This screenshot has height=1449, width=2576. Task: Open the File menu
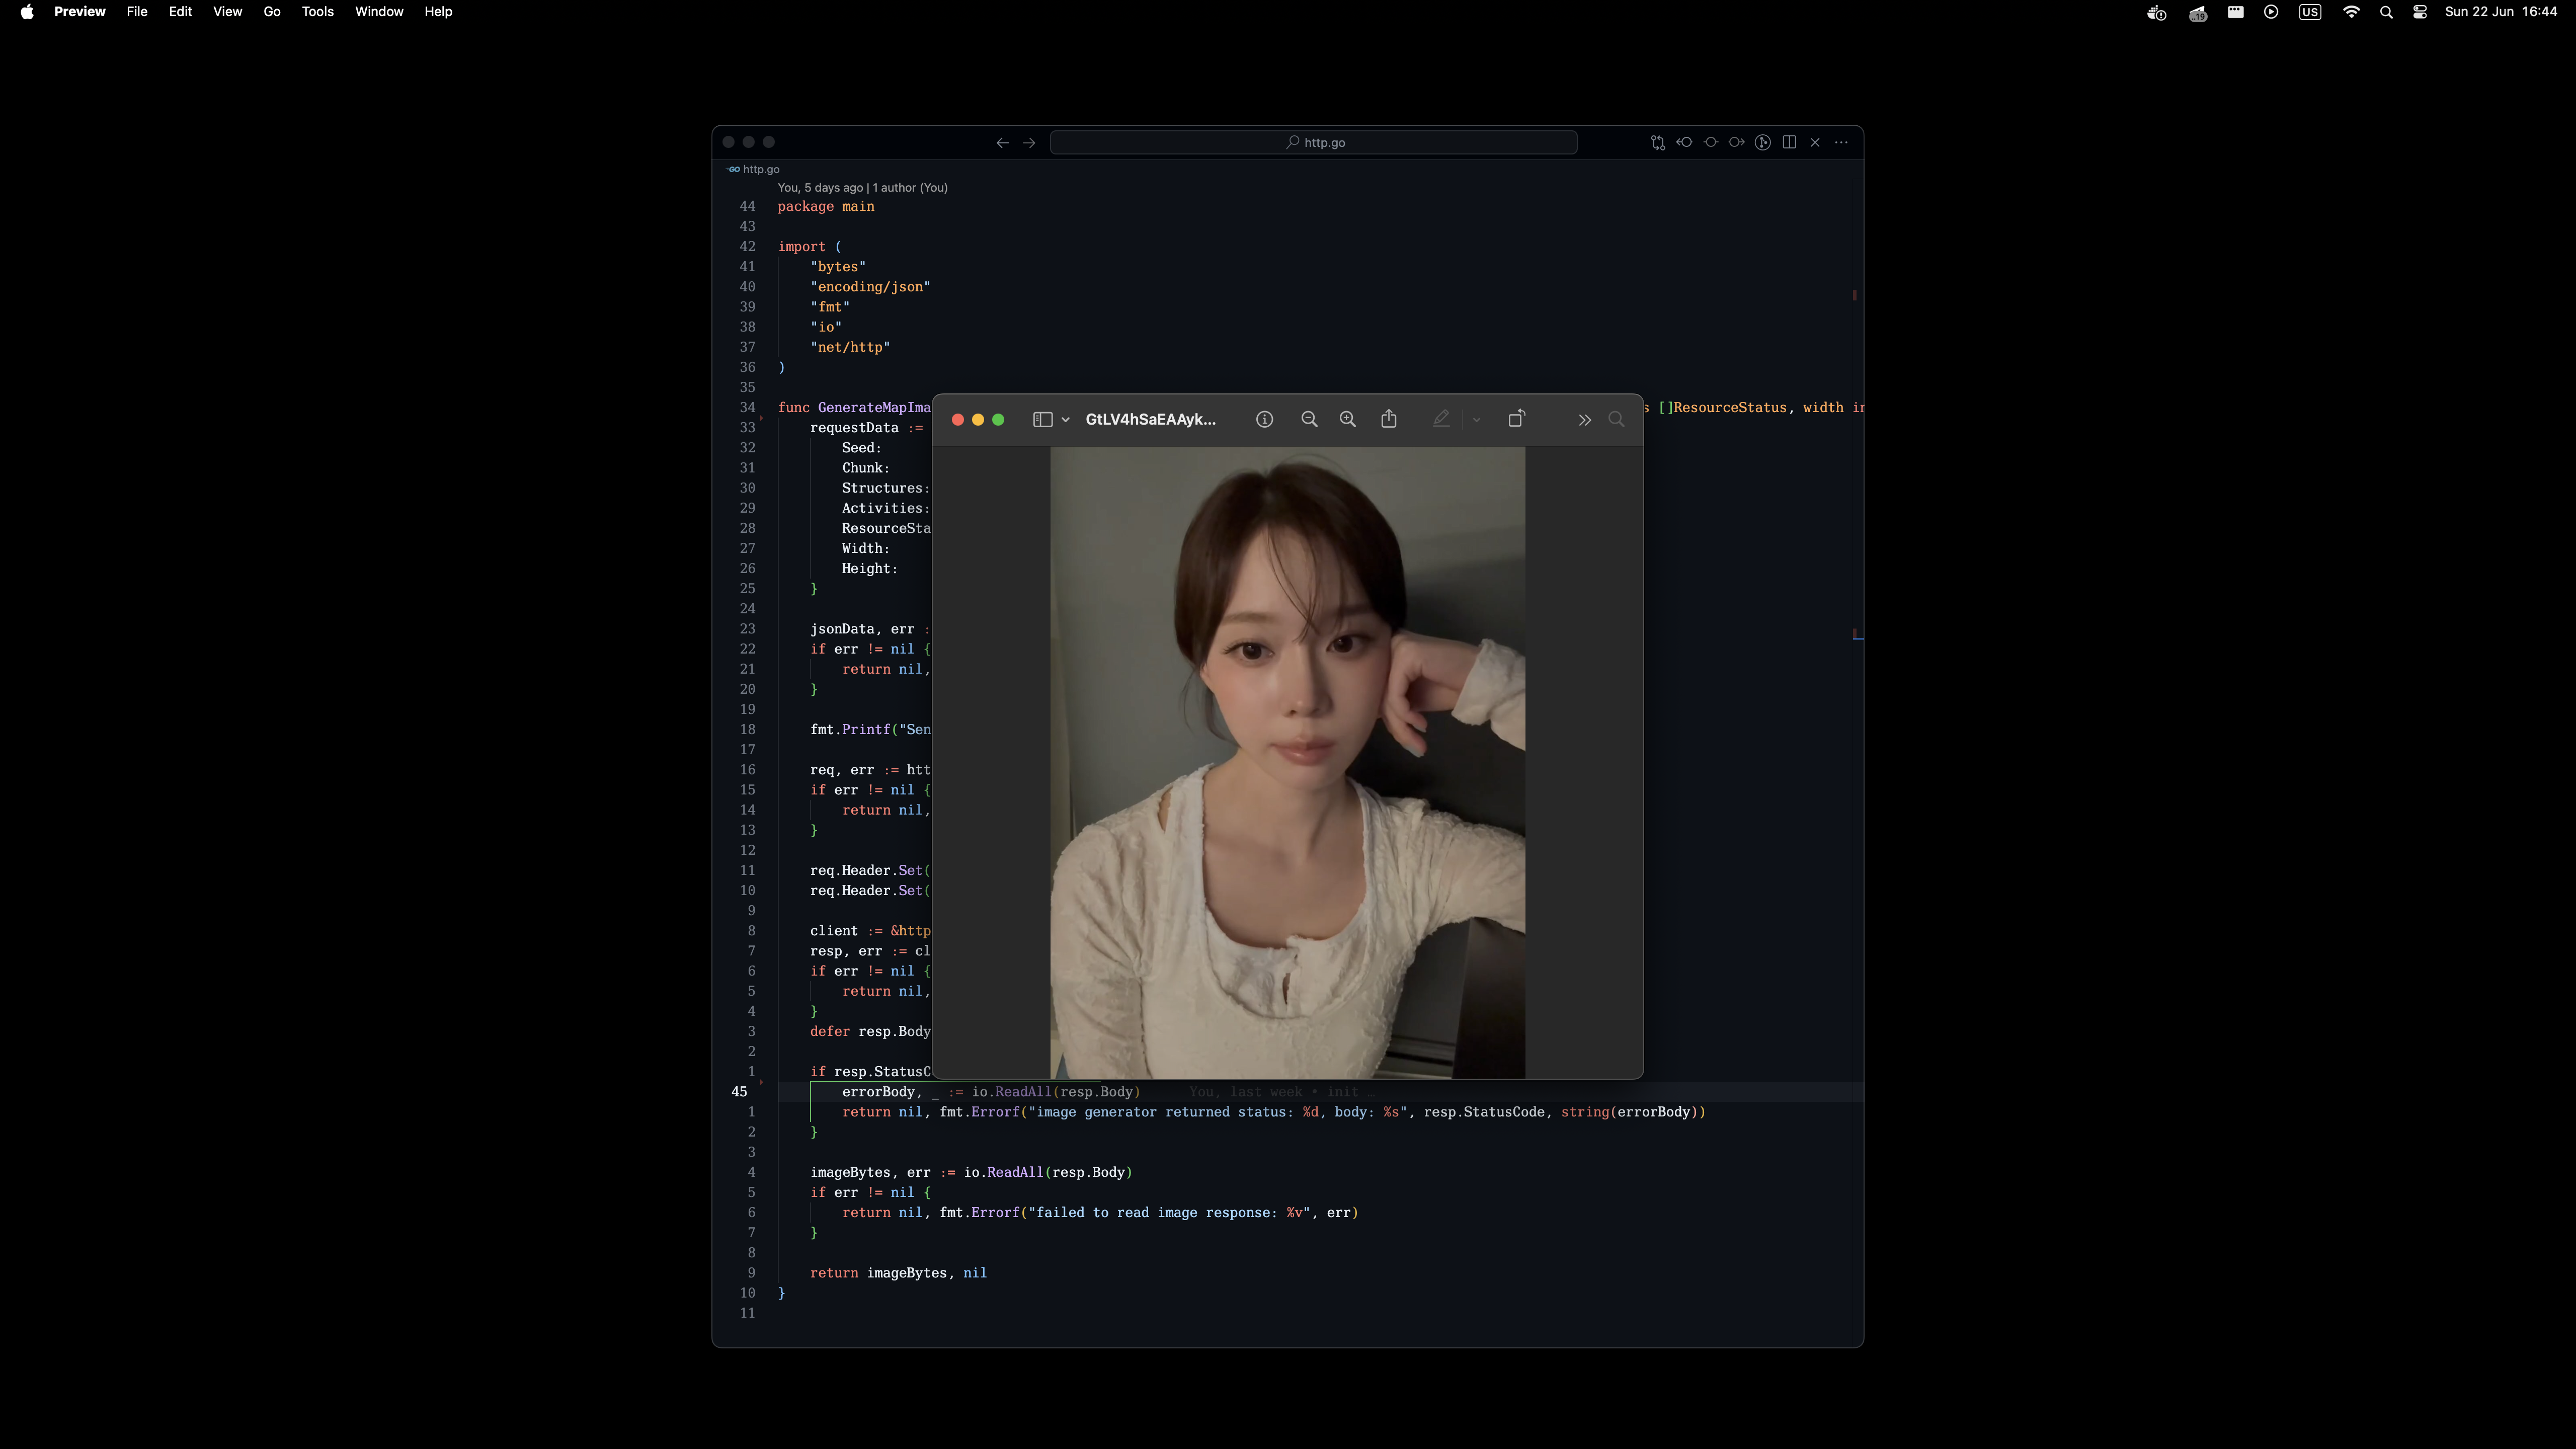(137, 12)
